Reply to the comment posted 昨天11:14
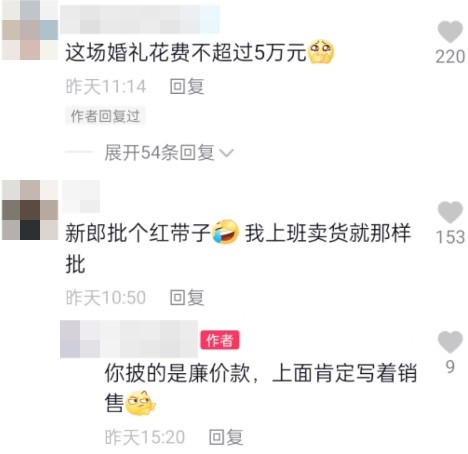 point(187,86)
